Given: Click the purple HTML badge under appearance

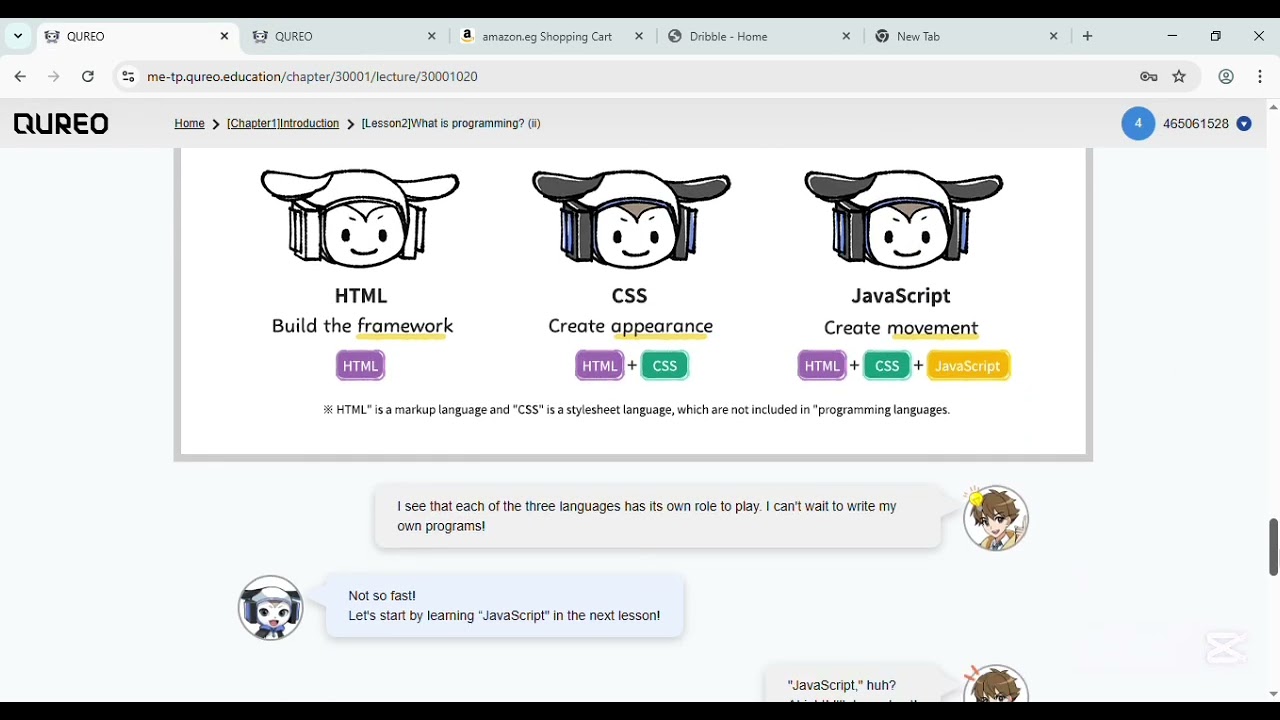Looking at the screenshot, I should [x=600, y=366].
